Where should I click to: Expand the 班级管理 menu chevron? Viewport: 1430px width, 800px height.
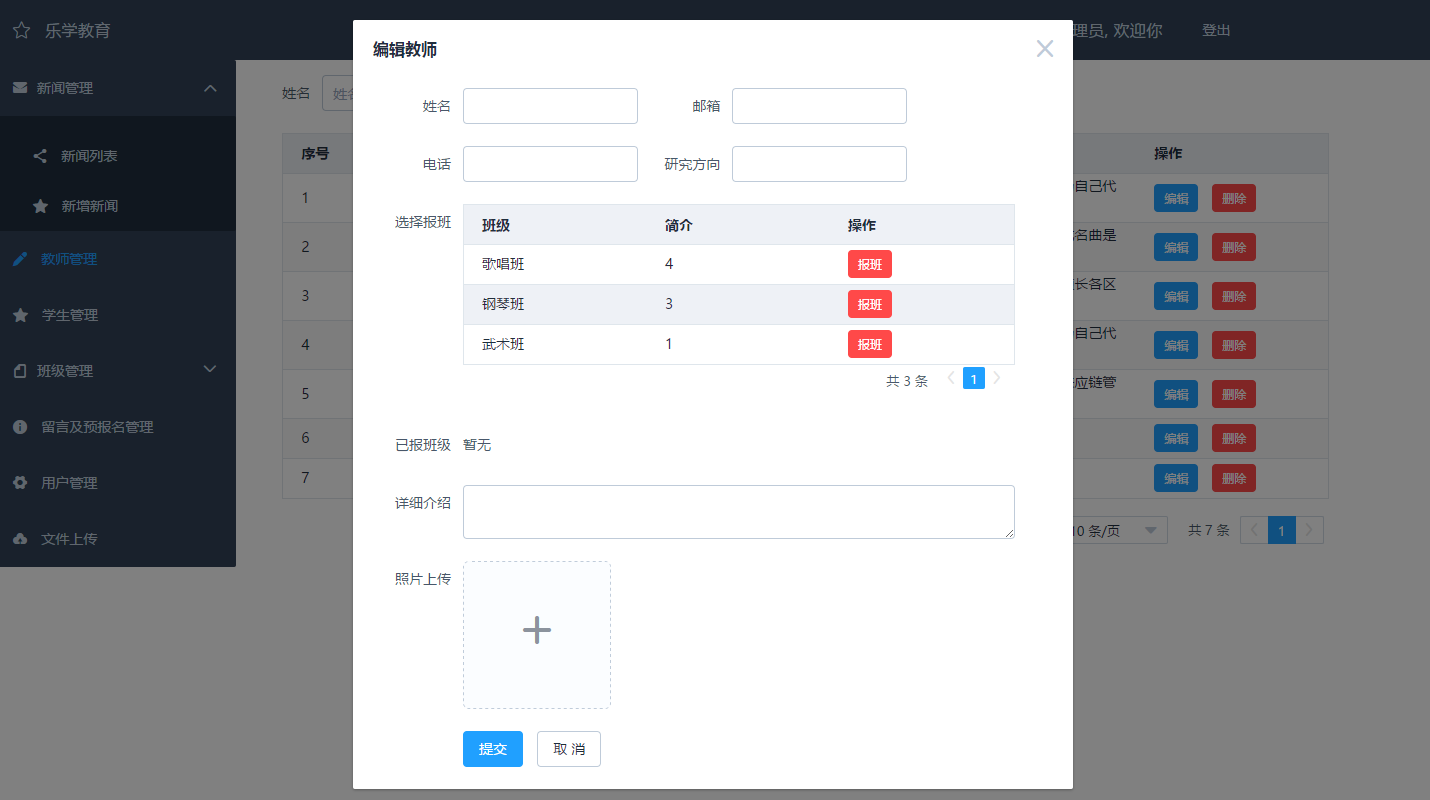[x=210, y=369]
